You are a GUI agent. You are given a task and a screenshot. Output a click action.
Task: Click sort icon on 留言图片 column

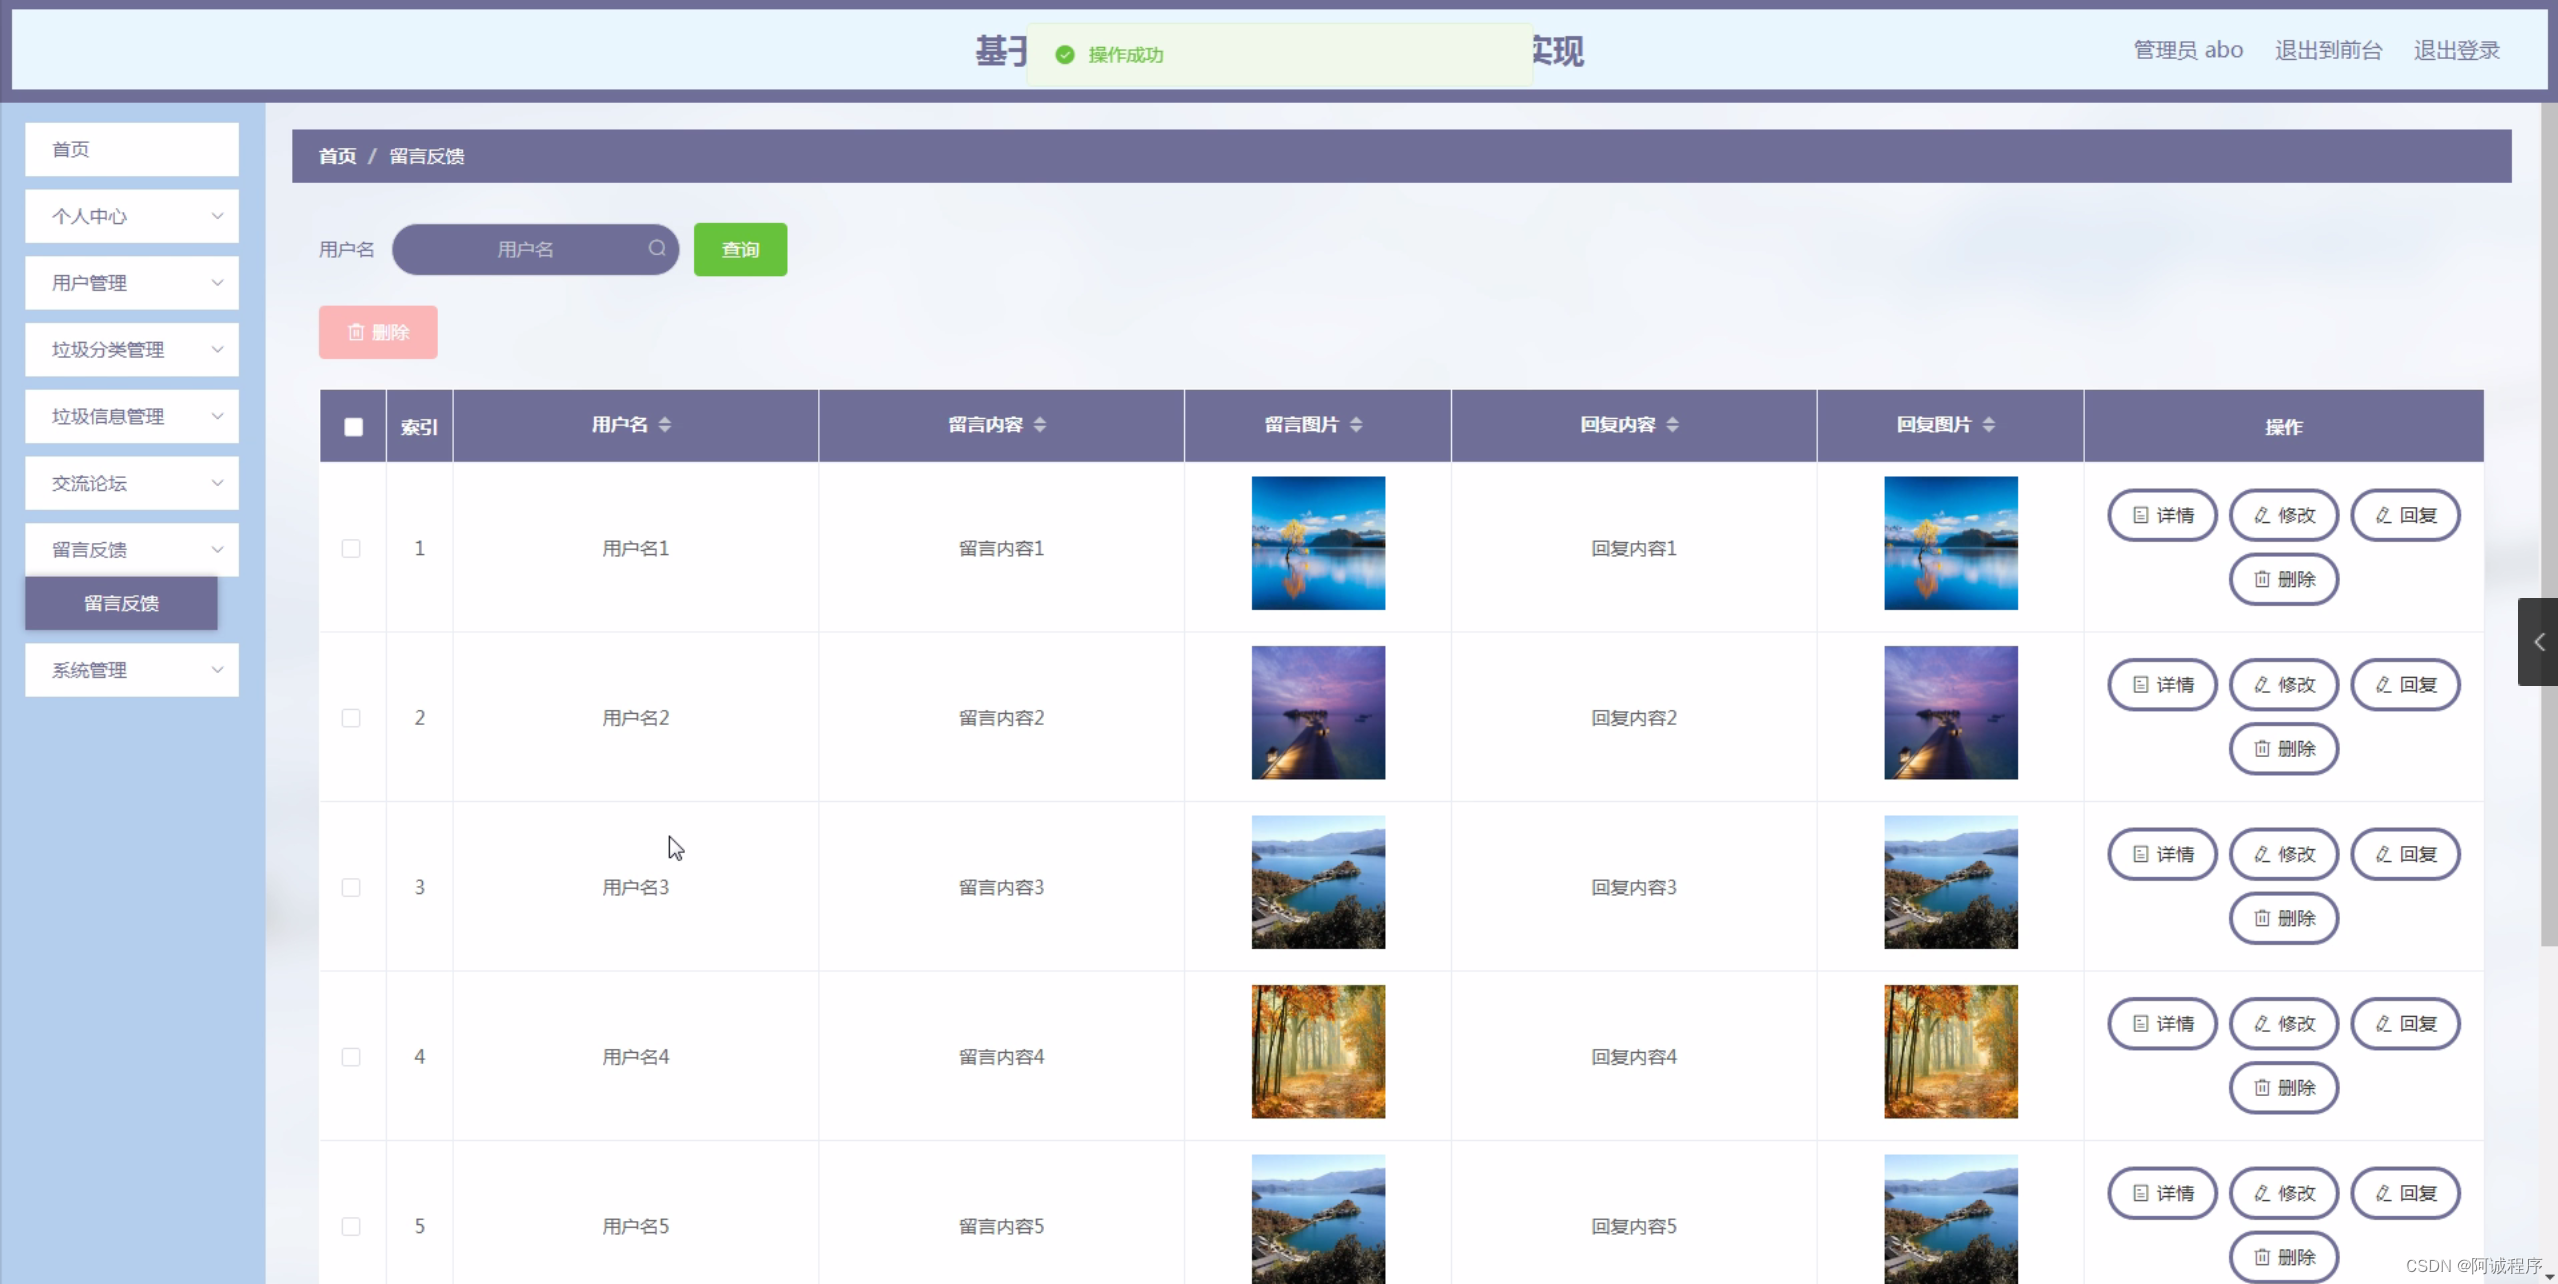[x=1356, y=425]
